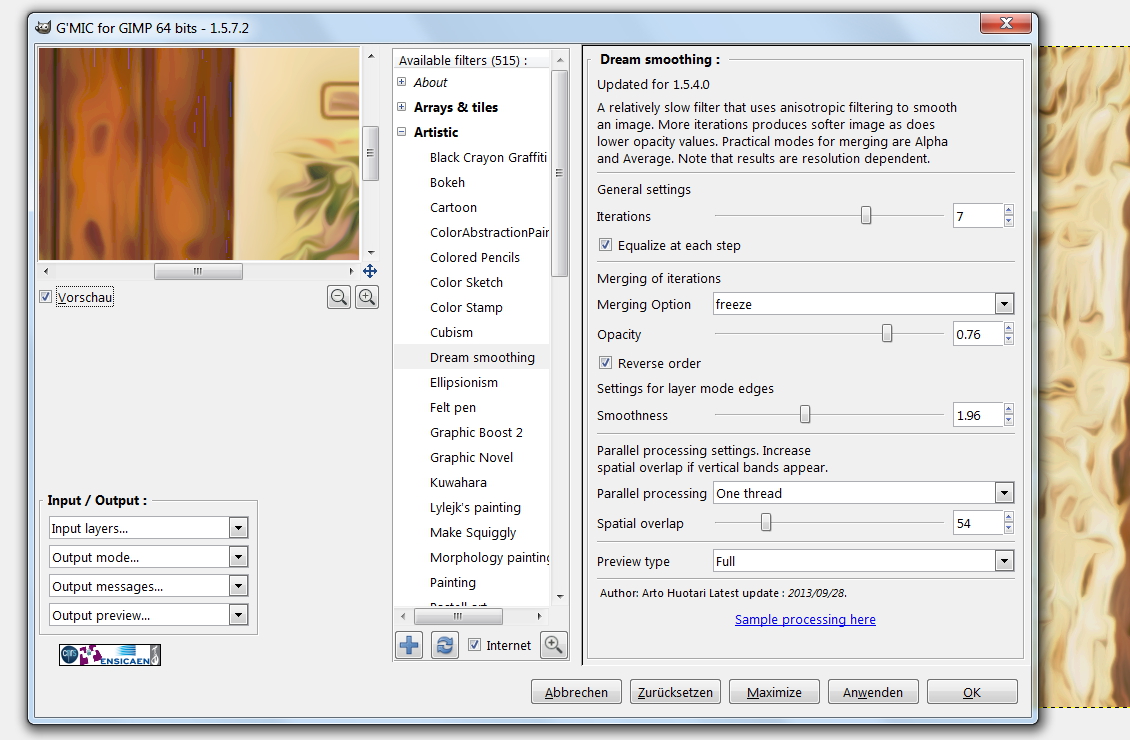Select the Felt pen filter

pos(453,407)
